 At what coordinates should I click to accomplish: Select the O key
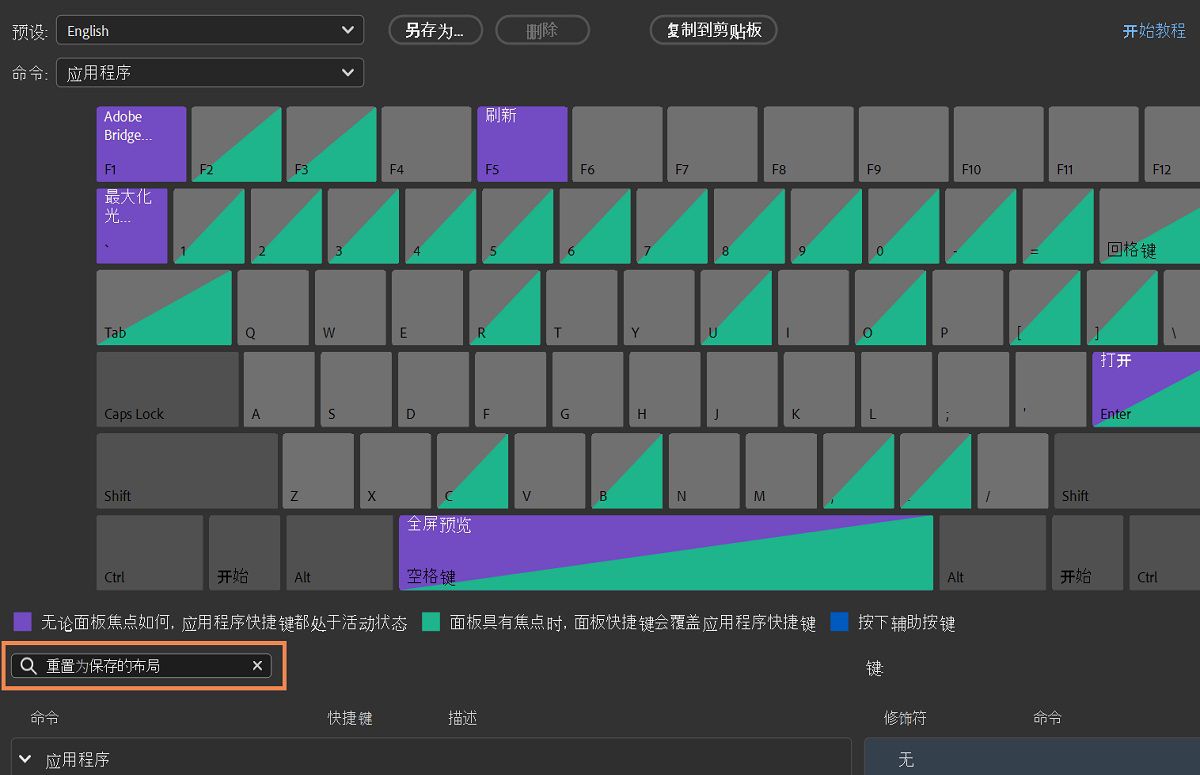pyautogui.click(x=890, y=308)
